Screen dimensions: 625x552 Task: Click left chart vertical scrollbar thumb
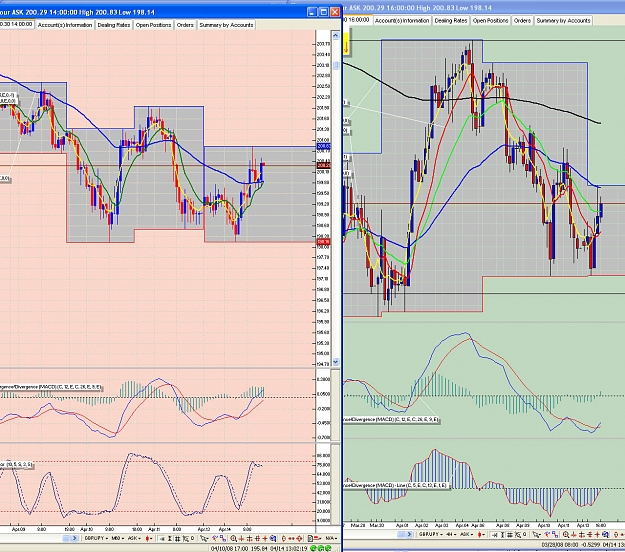[x=336, y=65]
